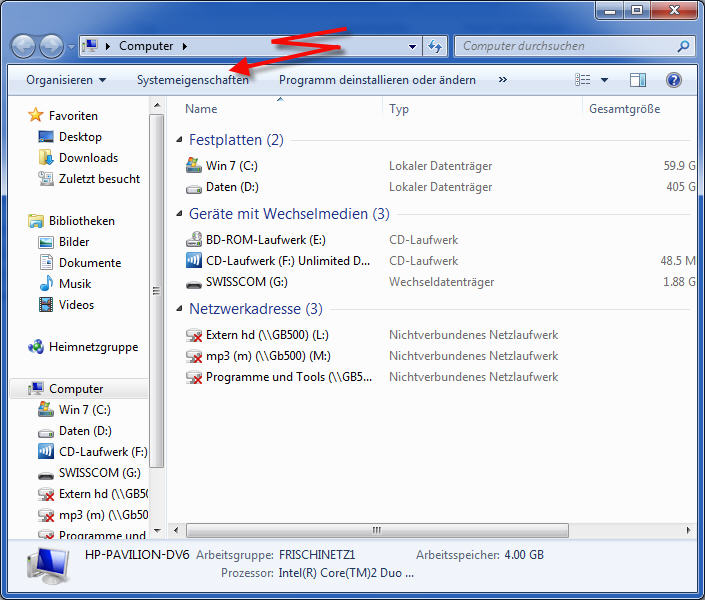705x600 pixels.
Task: Open Heimnetzgruppe in the navigation pane
Action: pos(93,347)
